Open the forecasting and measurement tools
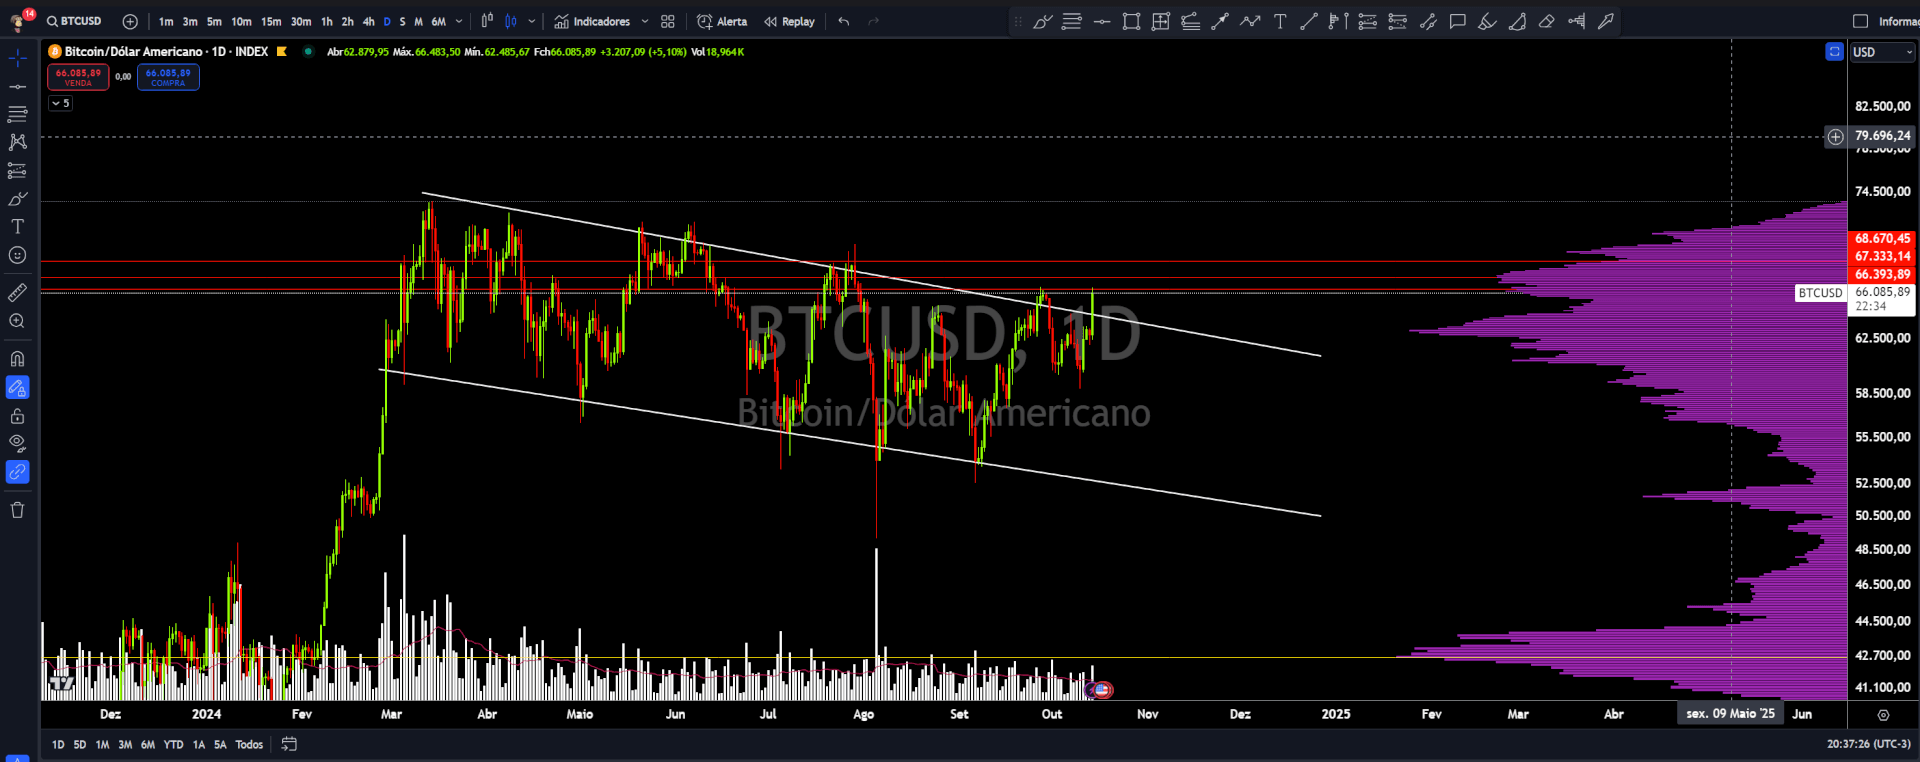Image resolution: width=1920 pixels, height=762 pixels. coord(17,171)
